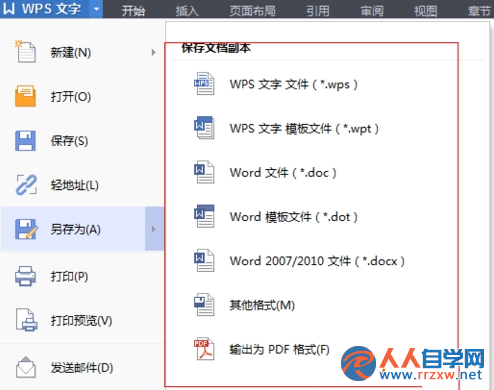The width and height of the screenshot is (494, 390).
Task: Expand submenu arrow beside 另存为(A)
Action: [x=154, y=229]
